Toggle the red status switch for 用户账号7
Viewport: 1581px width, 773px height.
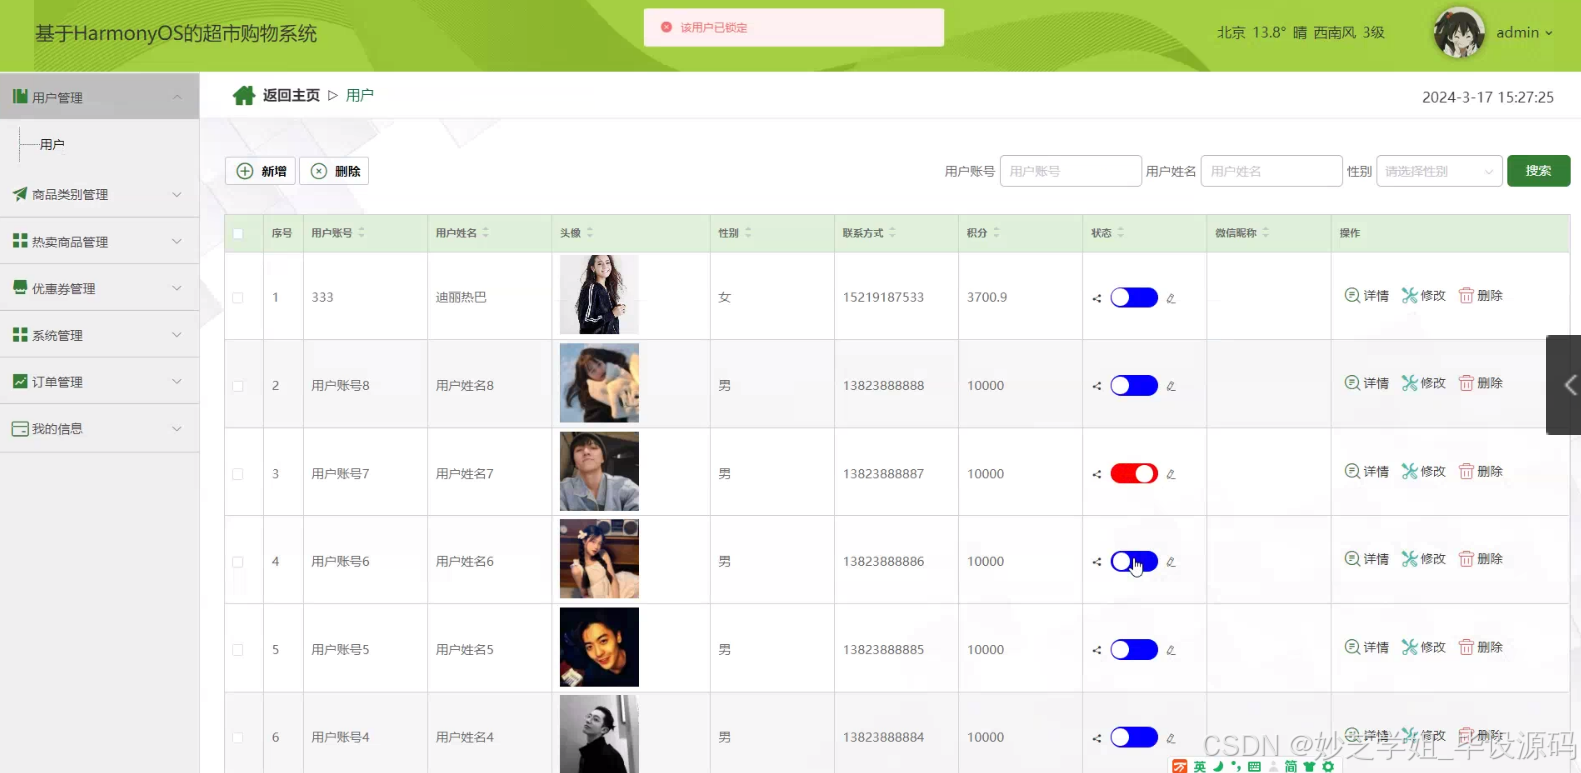click(1134, 474)
